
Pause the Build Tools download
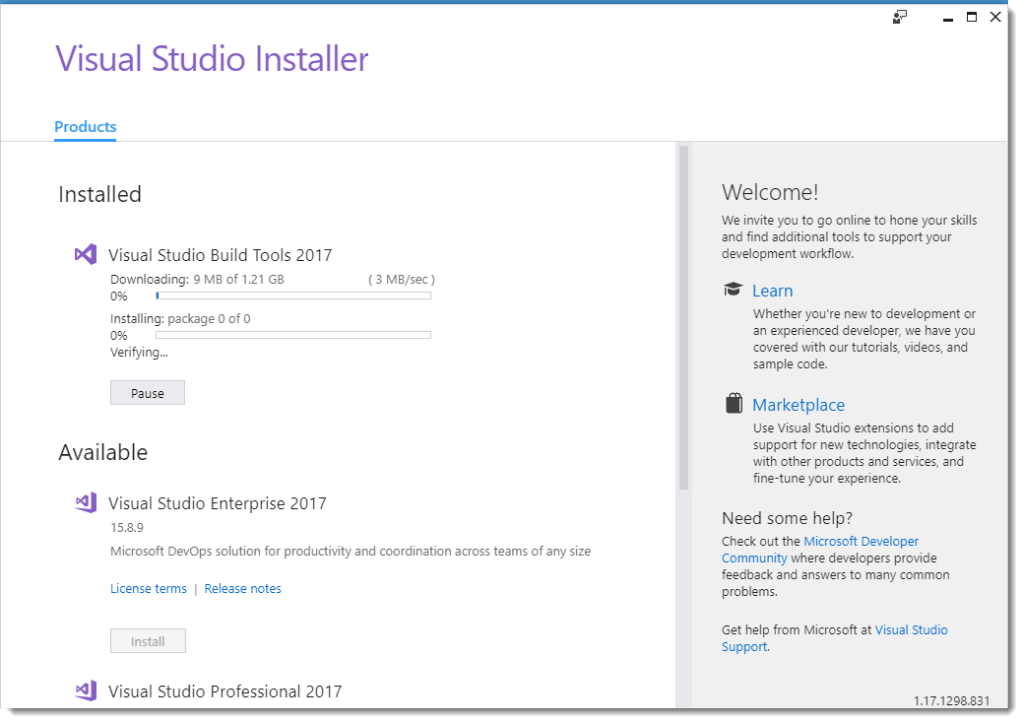[x=147, y=393]
